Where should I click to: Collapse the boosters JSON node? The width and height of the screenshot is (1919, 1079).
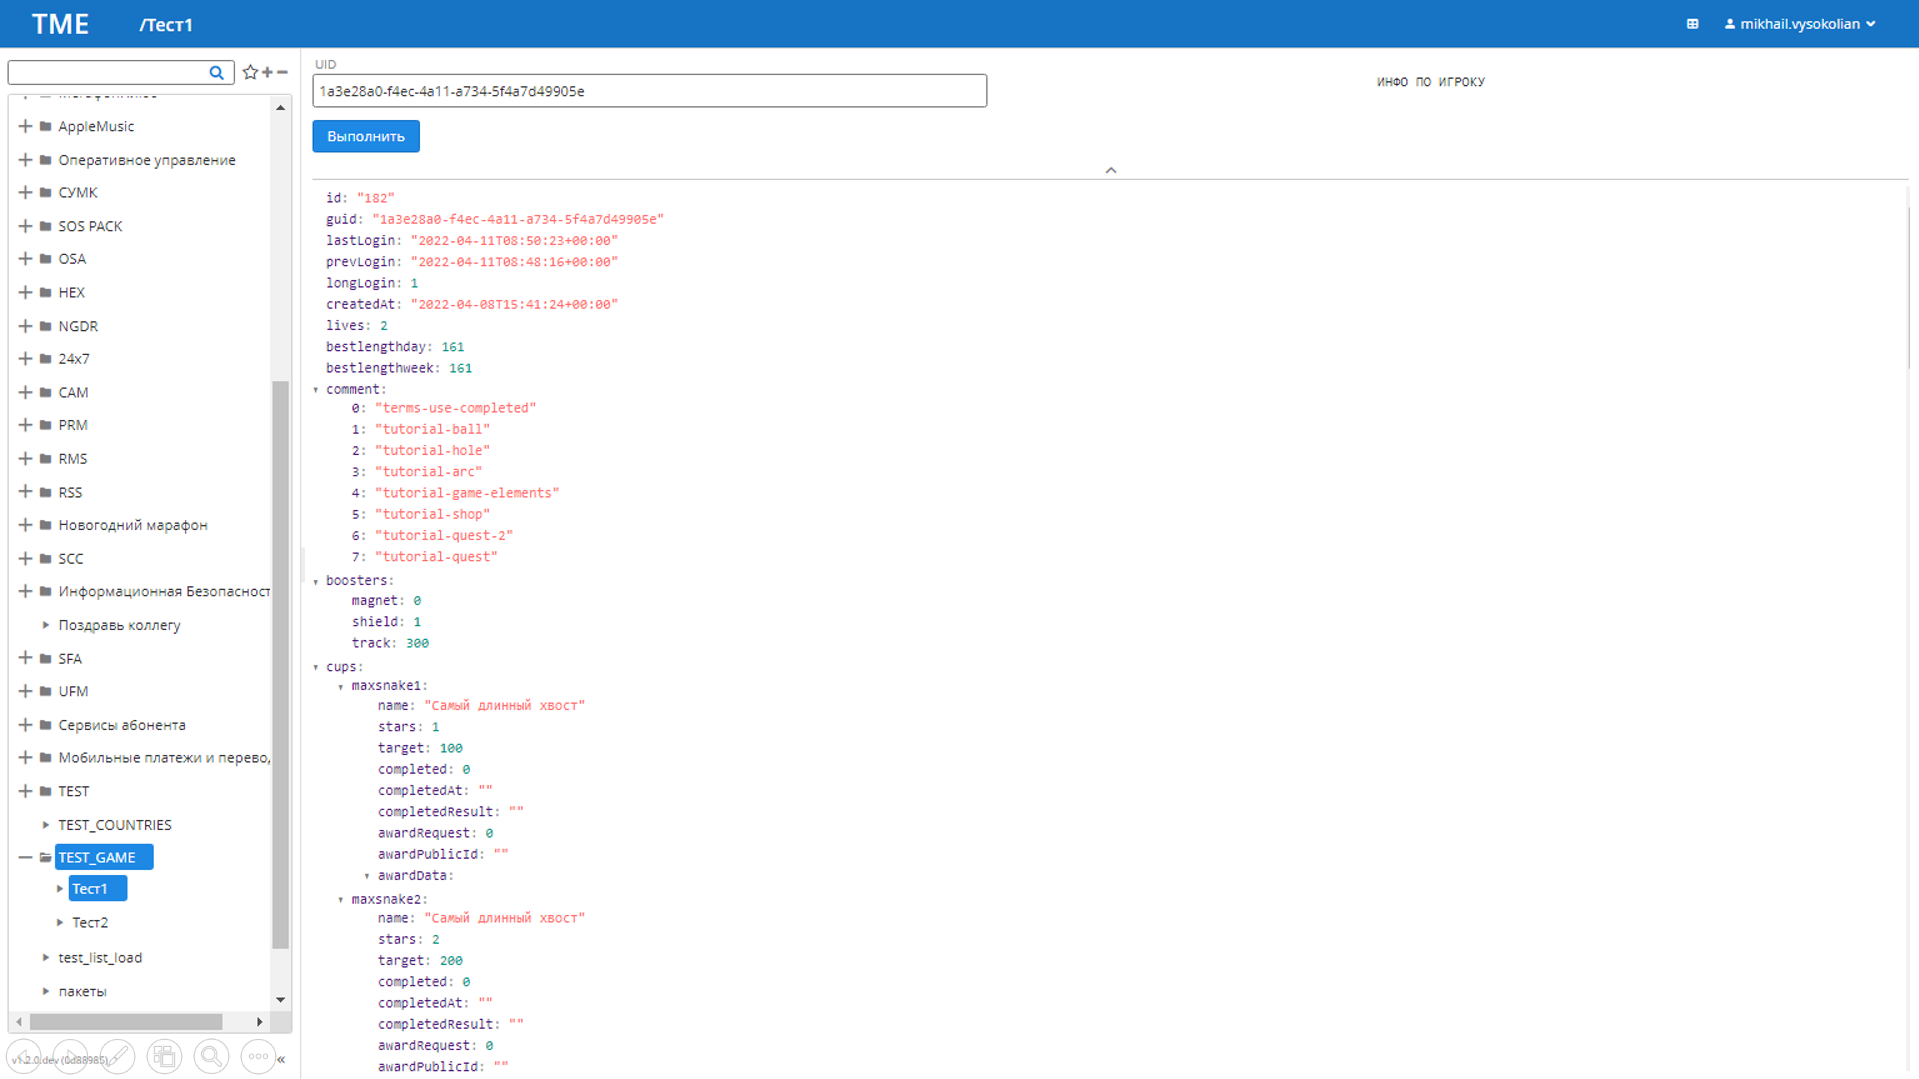coord(317,581)
